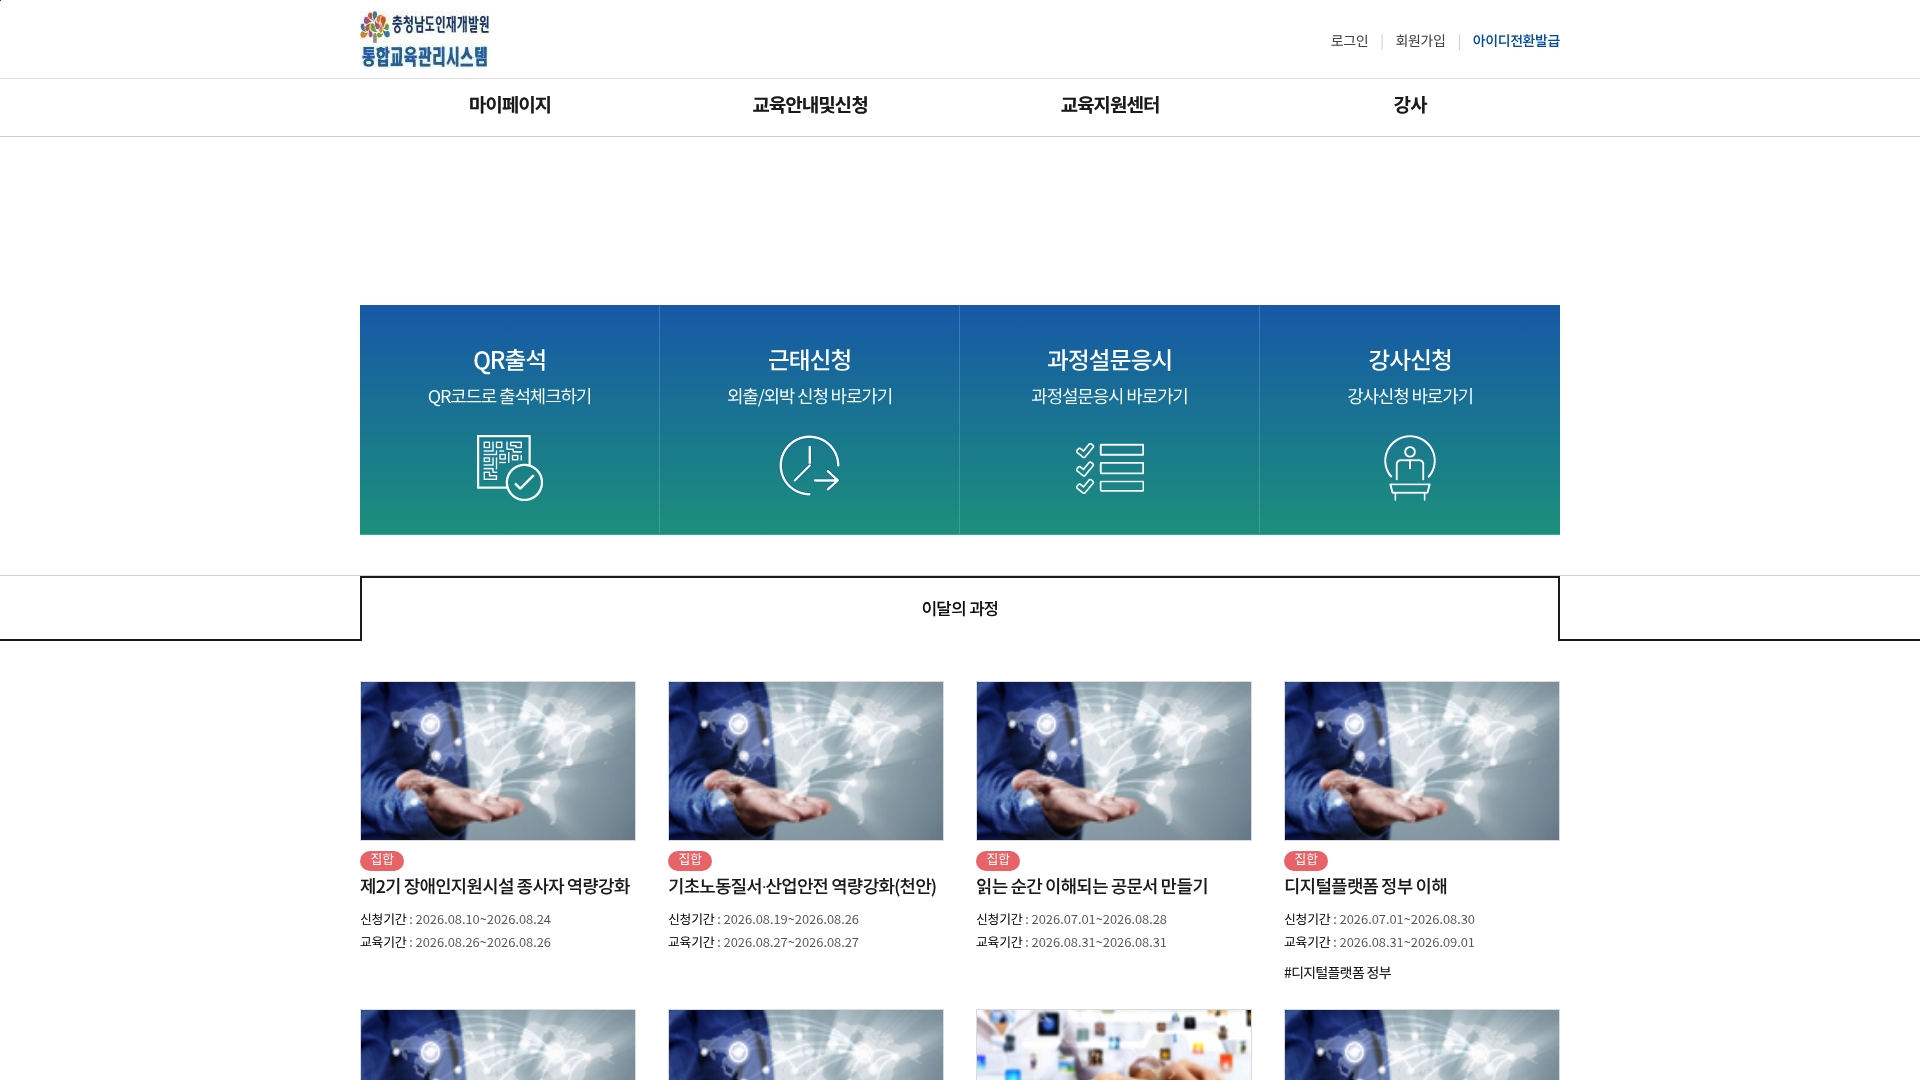The height and width of the screenshot is (1080, 1920).
Task: Click 외출/외박 신청 바로가기 text
Action: click(x=810, y=396)
